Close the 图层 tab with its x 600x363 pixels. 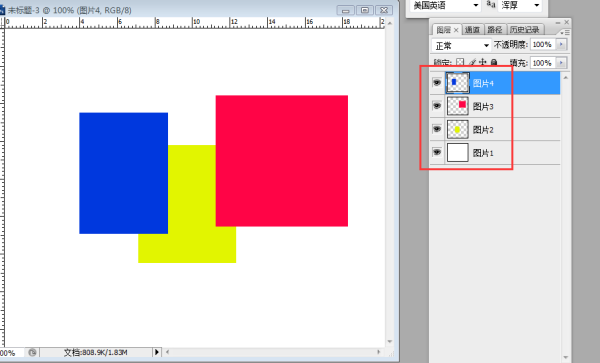pyautogui.click(x=456, y=30)
